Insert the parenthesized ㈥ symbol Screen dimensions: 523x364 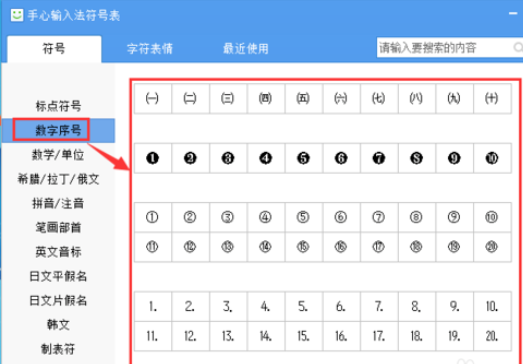pos(341,99)
